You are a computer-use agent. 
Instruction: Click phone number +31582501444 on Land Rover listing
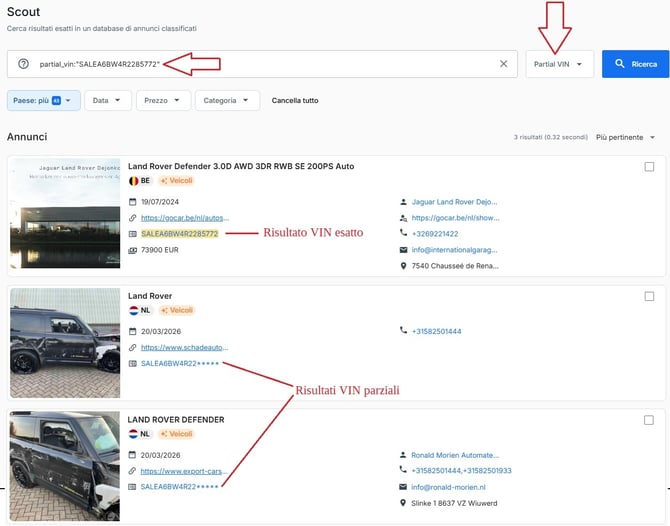(x=436, y=331)
